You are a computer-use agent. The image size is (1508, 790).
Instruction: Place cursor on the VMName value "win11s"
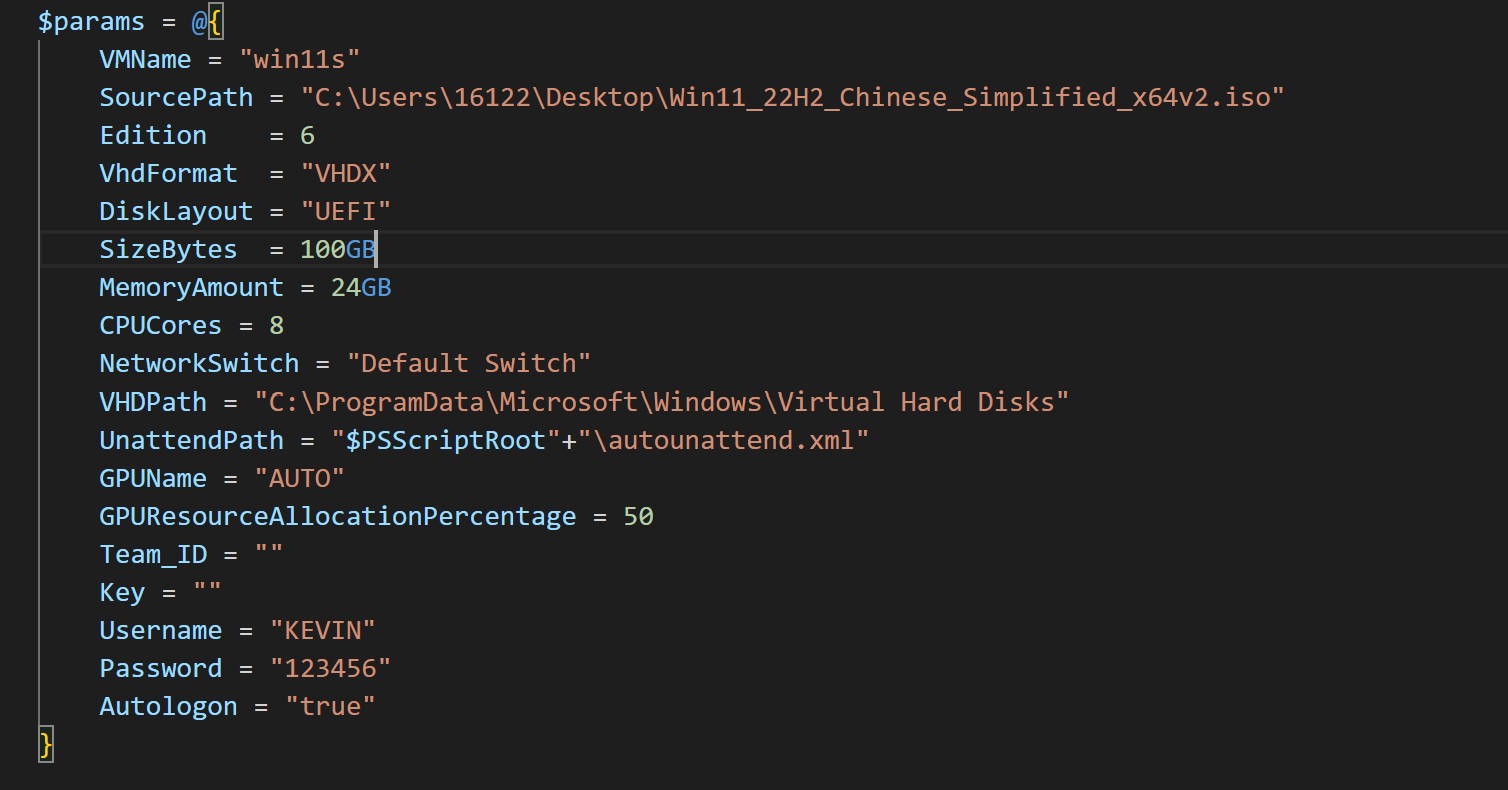[x=298, y=59]
